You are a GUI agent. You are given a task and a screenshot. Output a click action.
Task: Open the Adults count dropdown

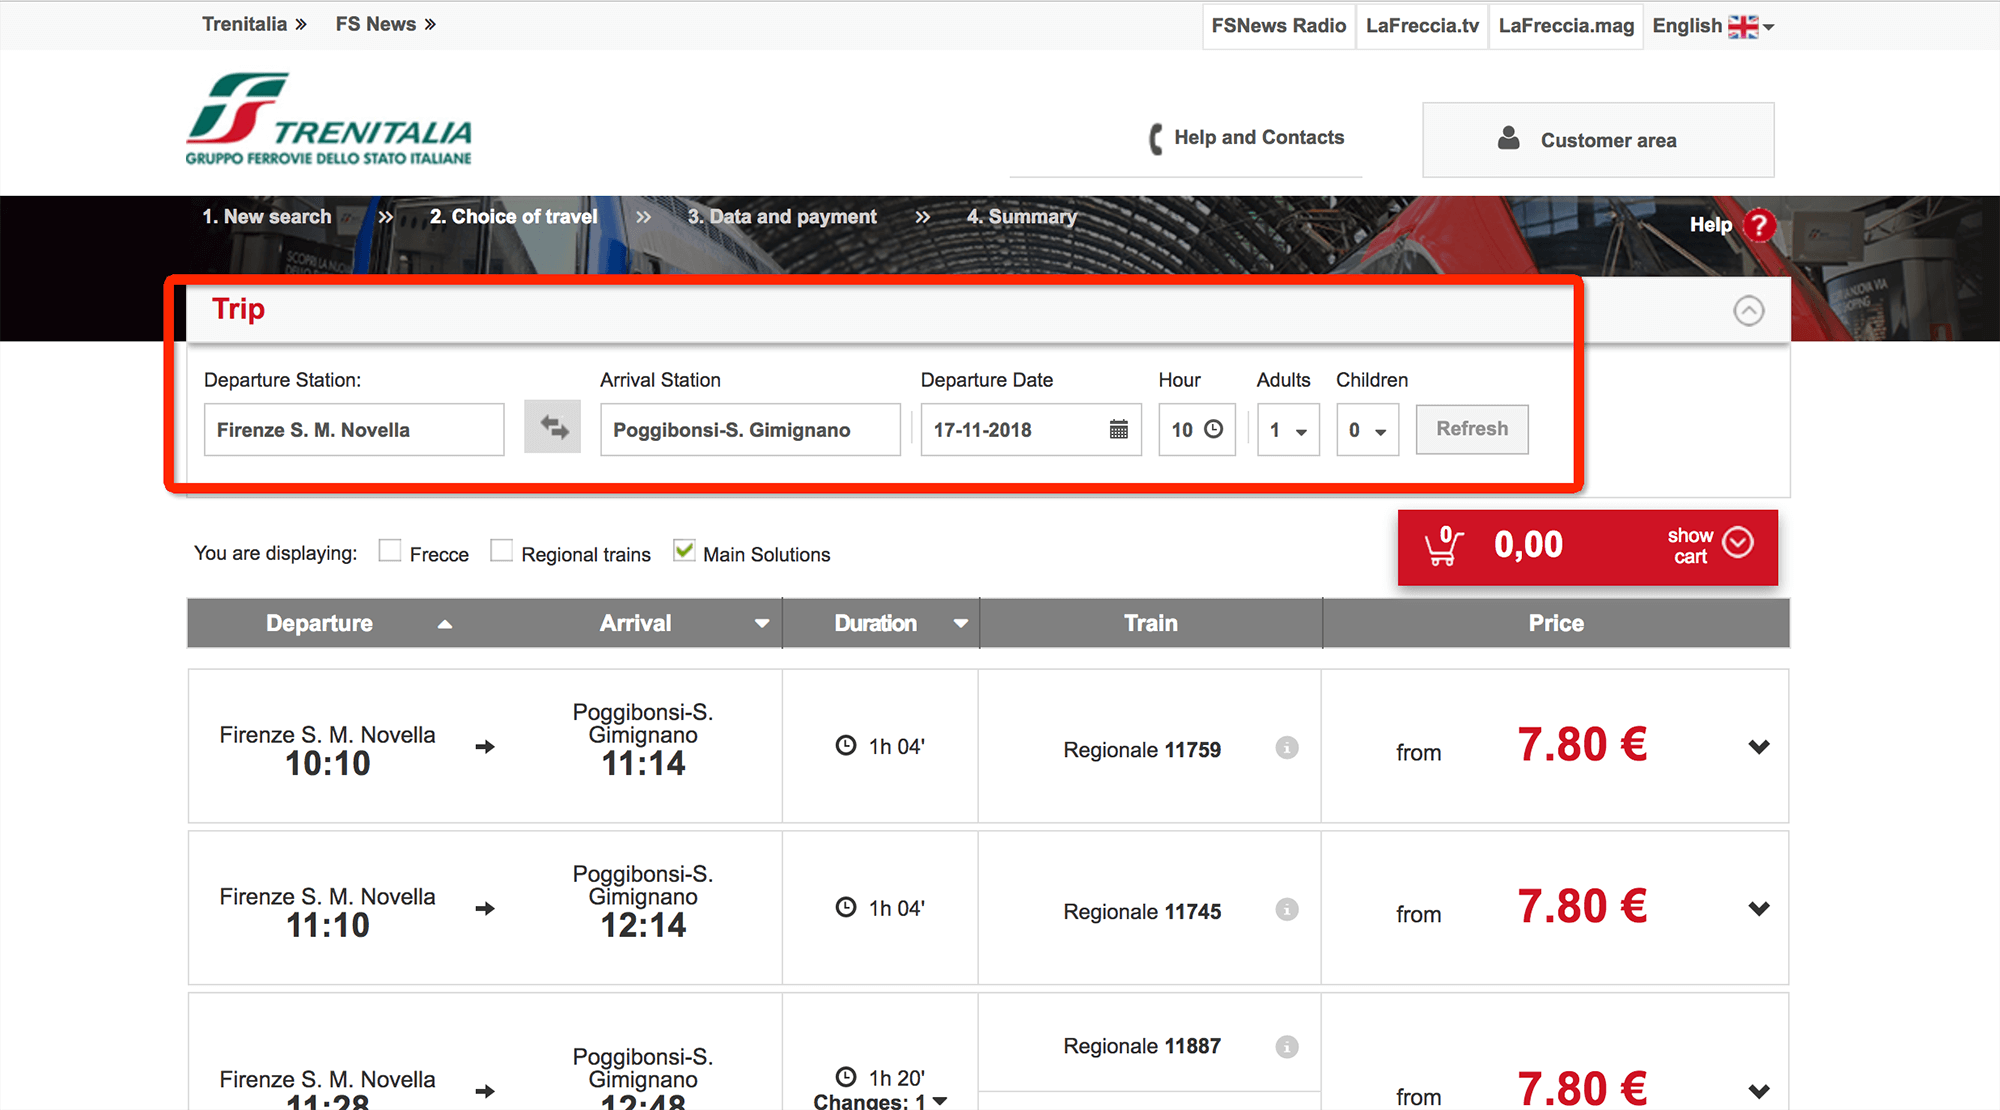tap(1288, 430)
